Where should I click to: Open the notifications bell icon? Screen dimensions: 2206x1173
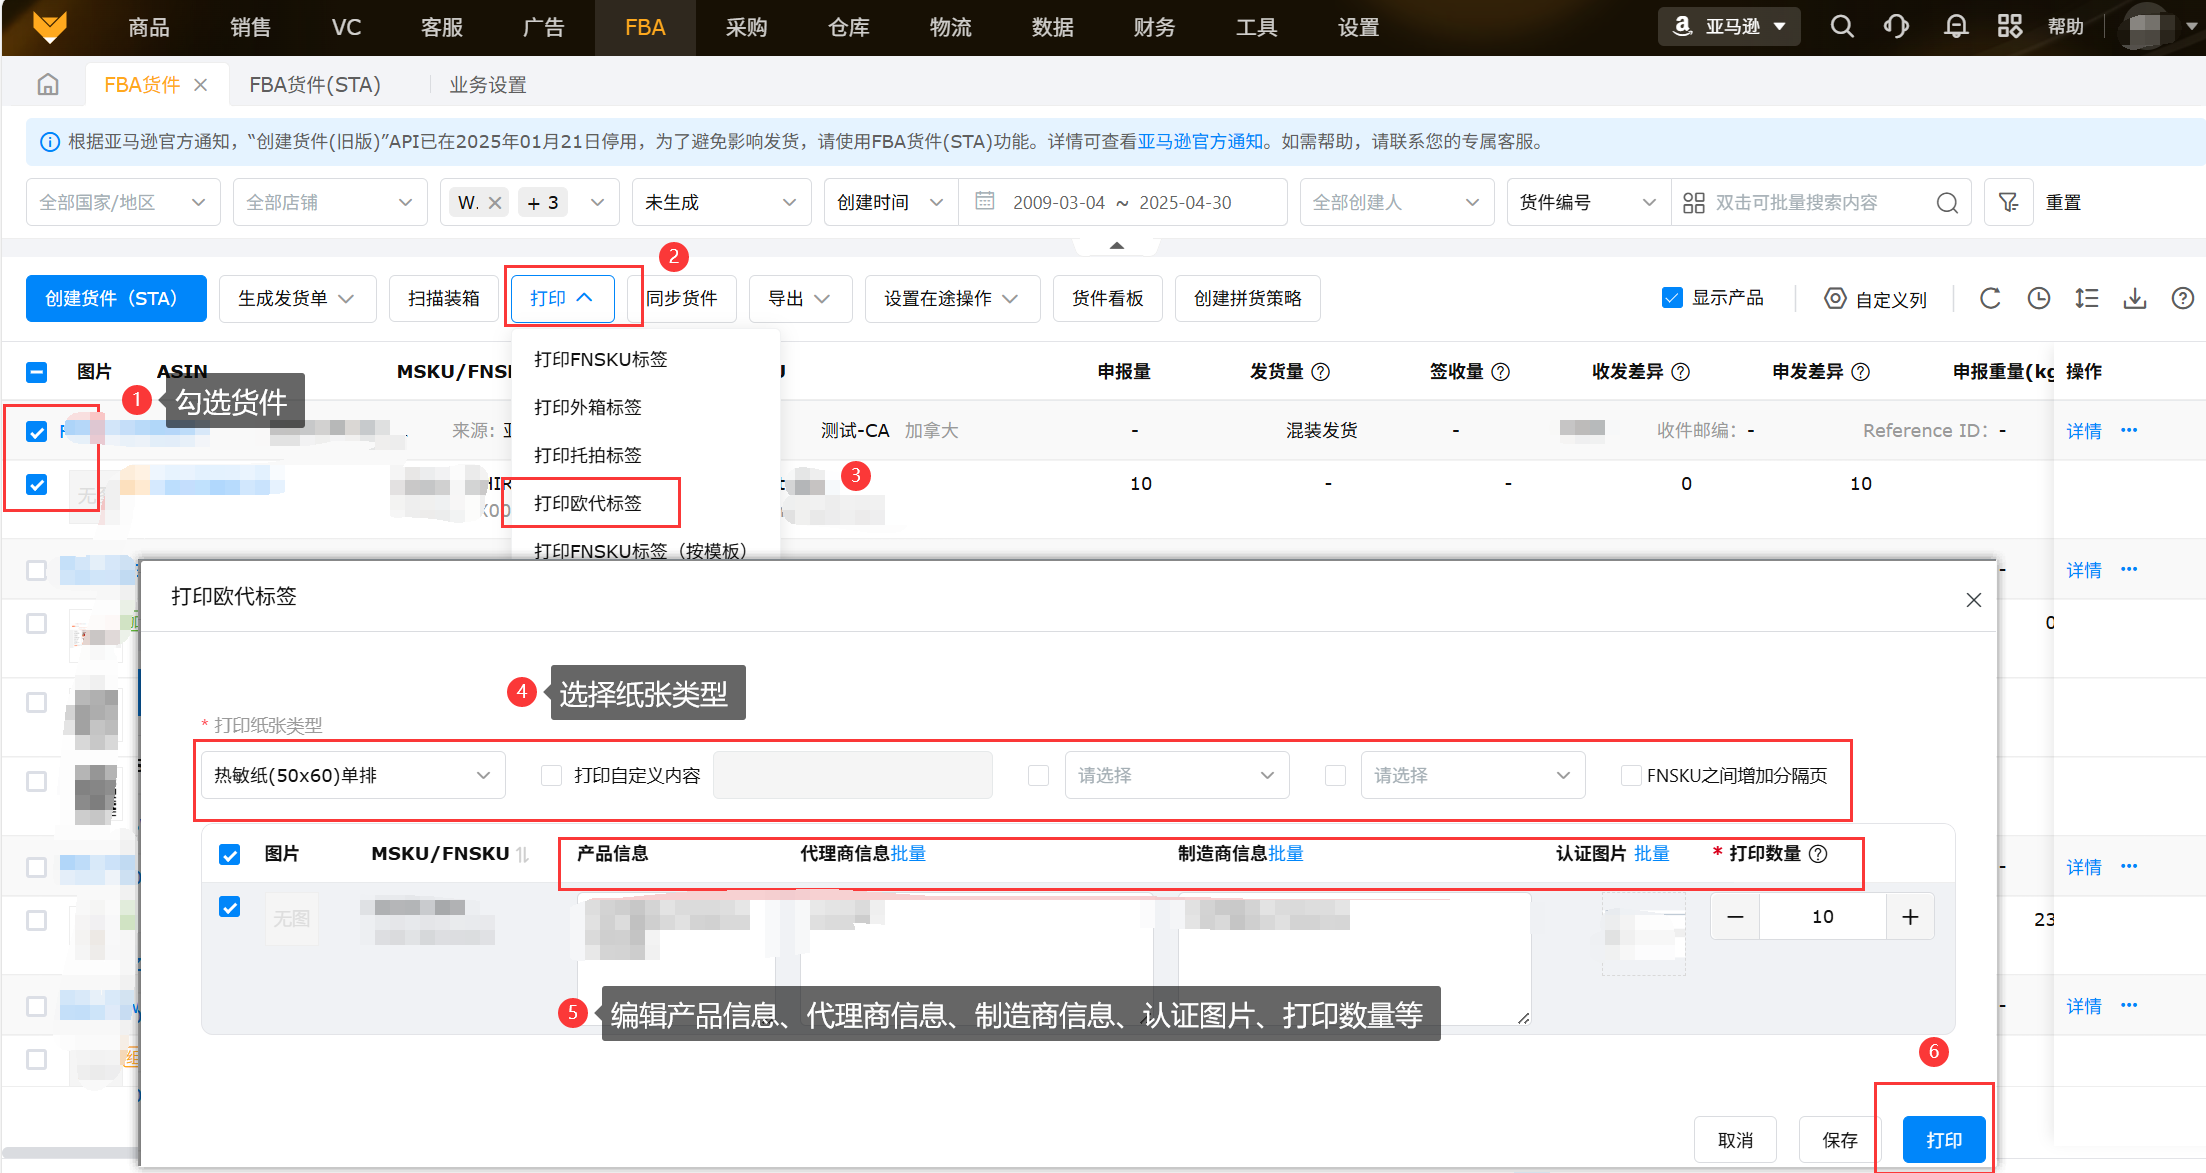pyautogui.click(x=1955, y=27)
